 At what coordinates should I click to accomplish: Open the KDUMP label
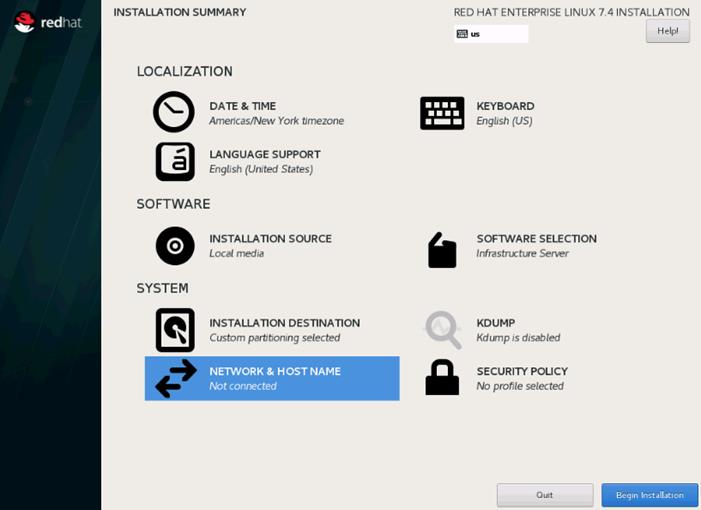coord(496,323)
